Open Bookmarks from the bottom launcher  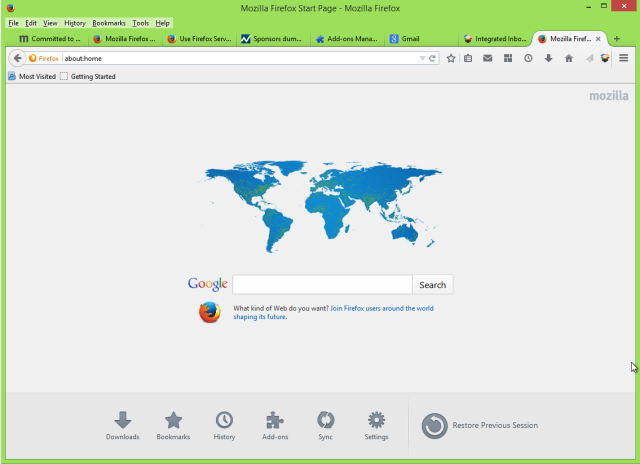[x=173, y=426]
